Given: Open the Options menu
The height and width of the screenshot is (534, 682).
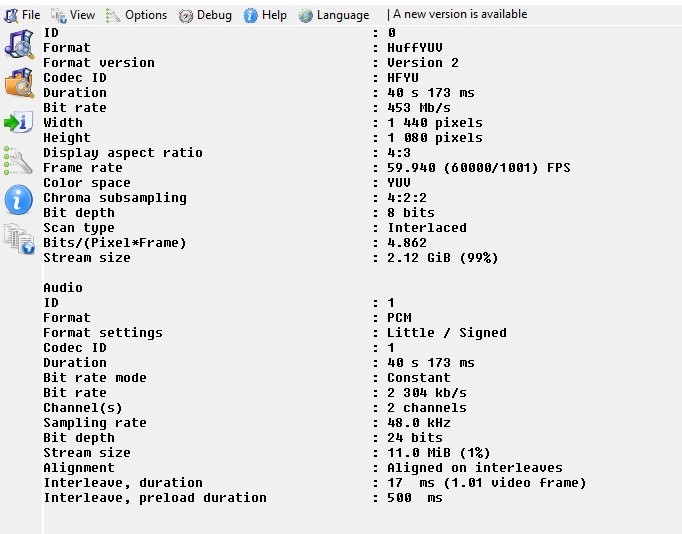Looking at the screenshot, I should pyautogui.click(x=136, y=15).
